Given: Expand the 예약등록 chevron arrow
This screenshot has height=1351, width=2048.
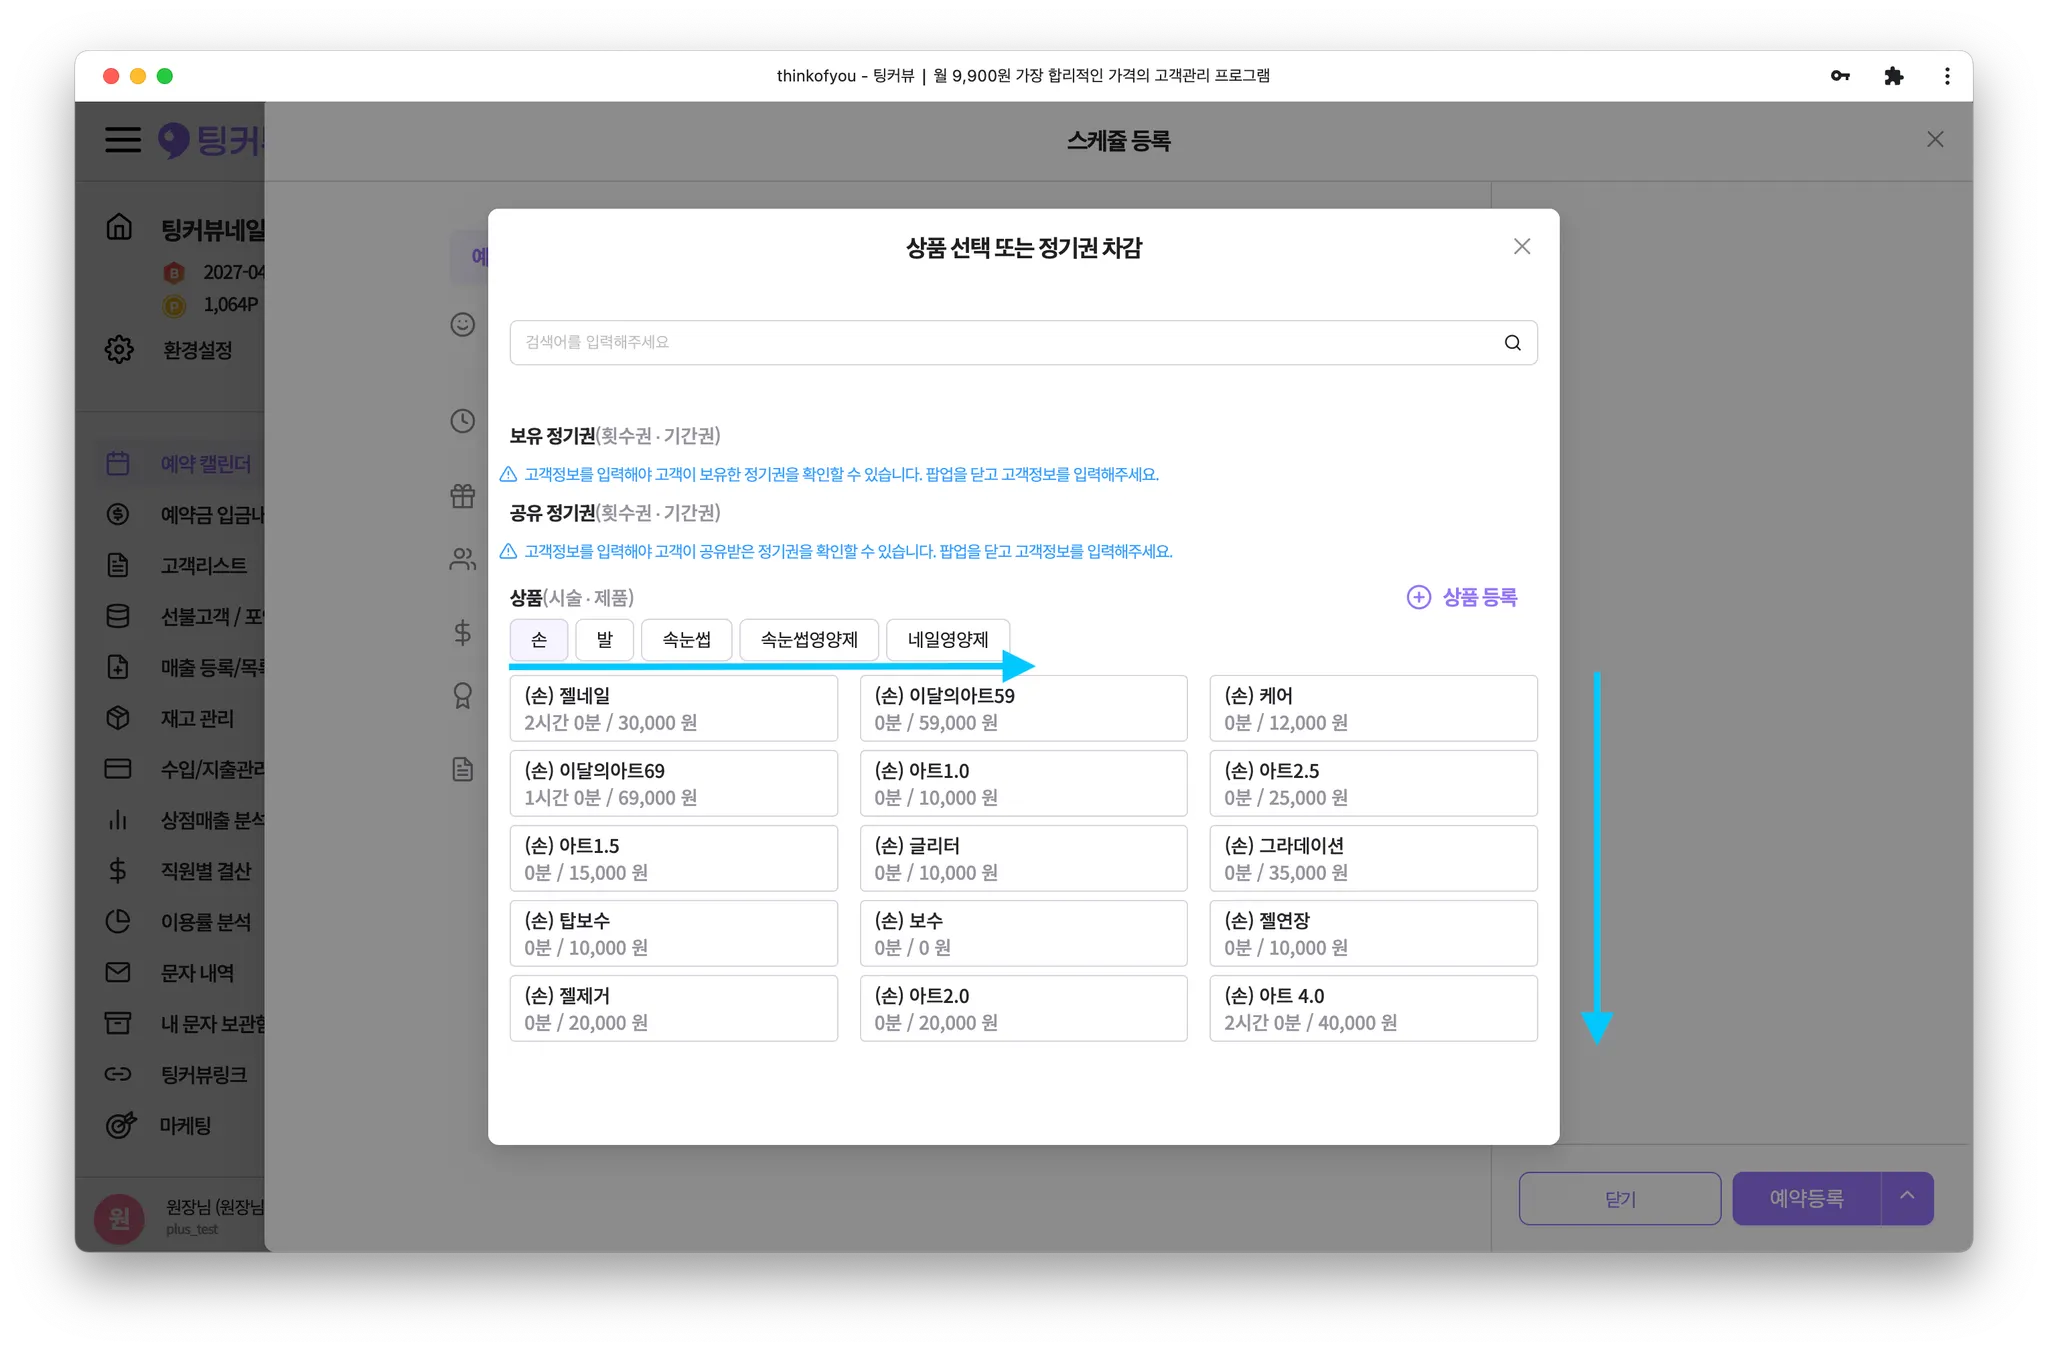Looking at the screenshot, I should [1907, 1196].
